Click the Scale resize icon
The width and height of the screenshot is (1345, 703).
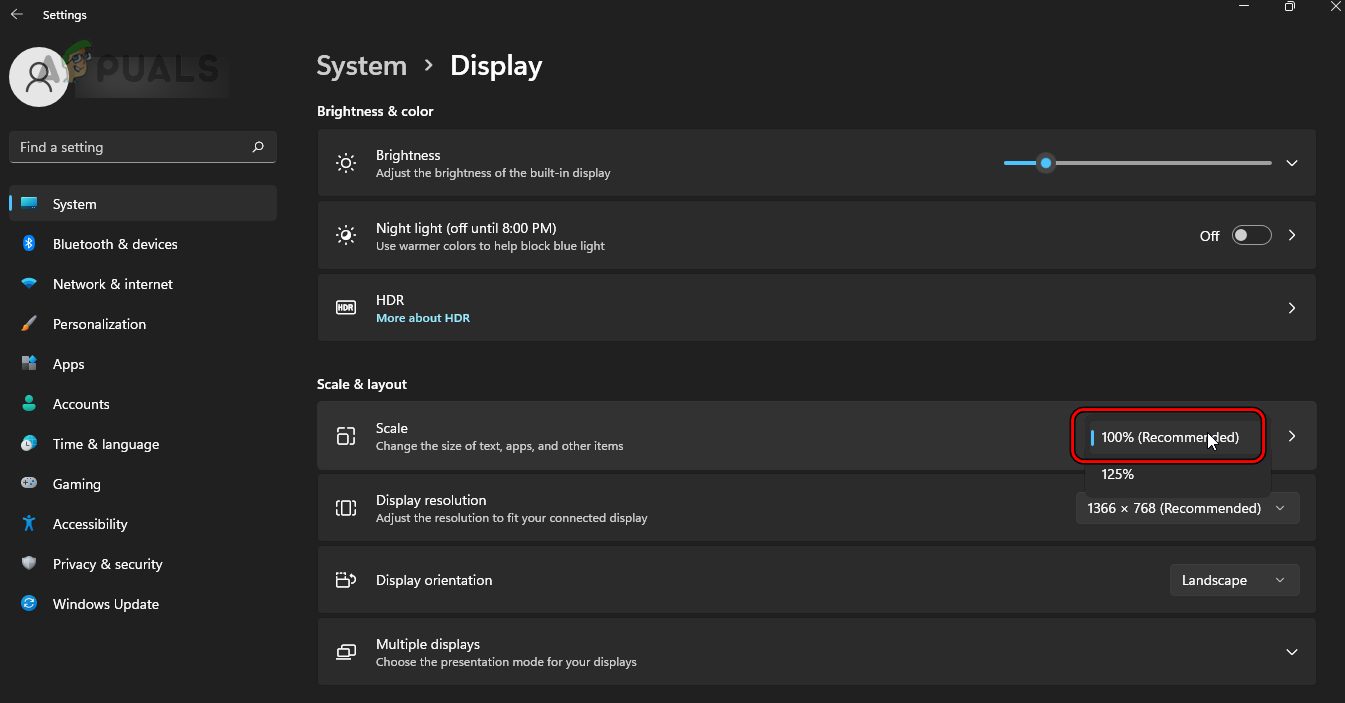point(345,435)
